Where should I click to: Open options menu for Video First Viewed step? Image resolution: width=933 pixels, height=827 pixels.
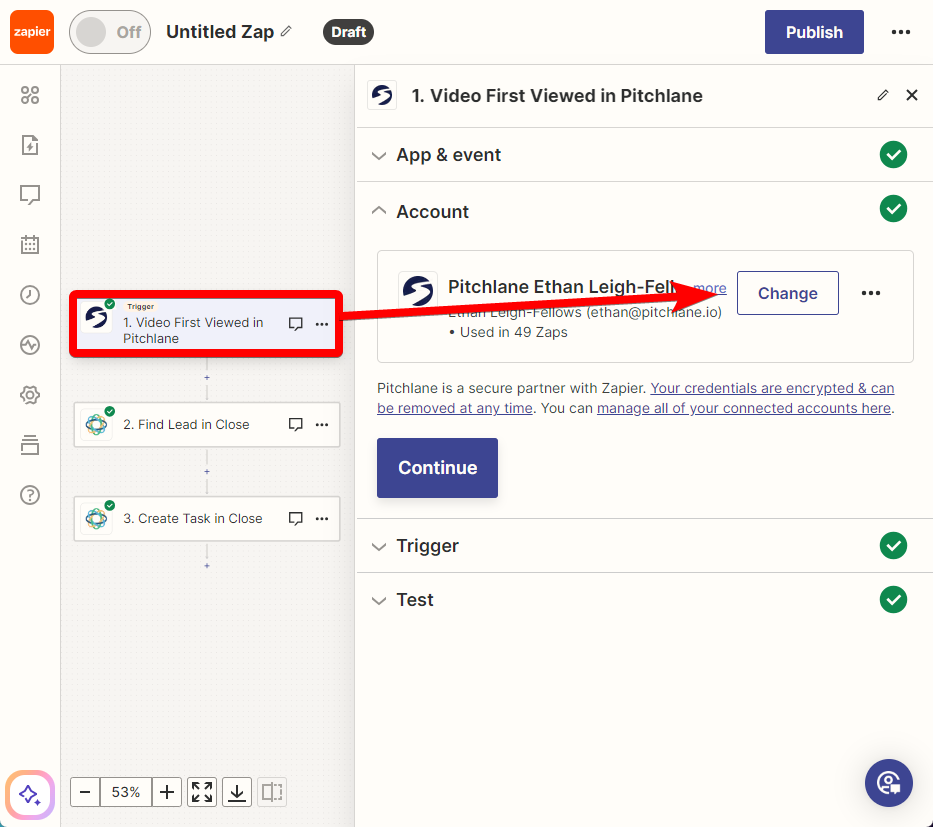click(x=322, y=324)
